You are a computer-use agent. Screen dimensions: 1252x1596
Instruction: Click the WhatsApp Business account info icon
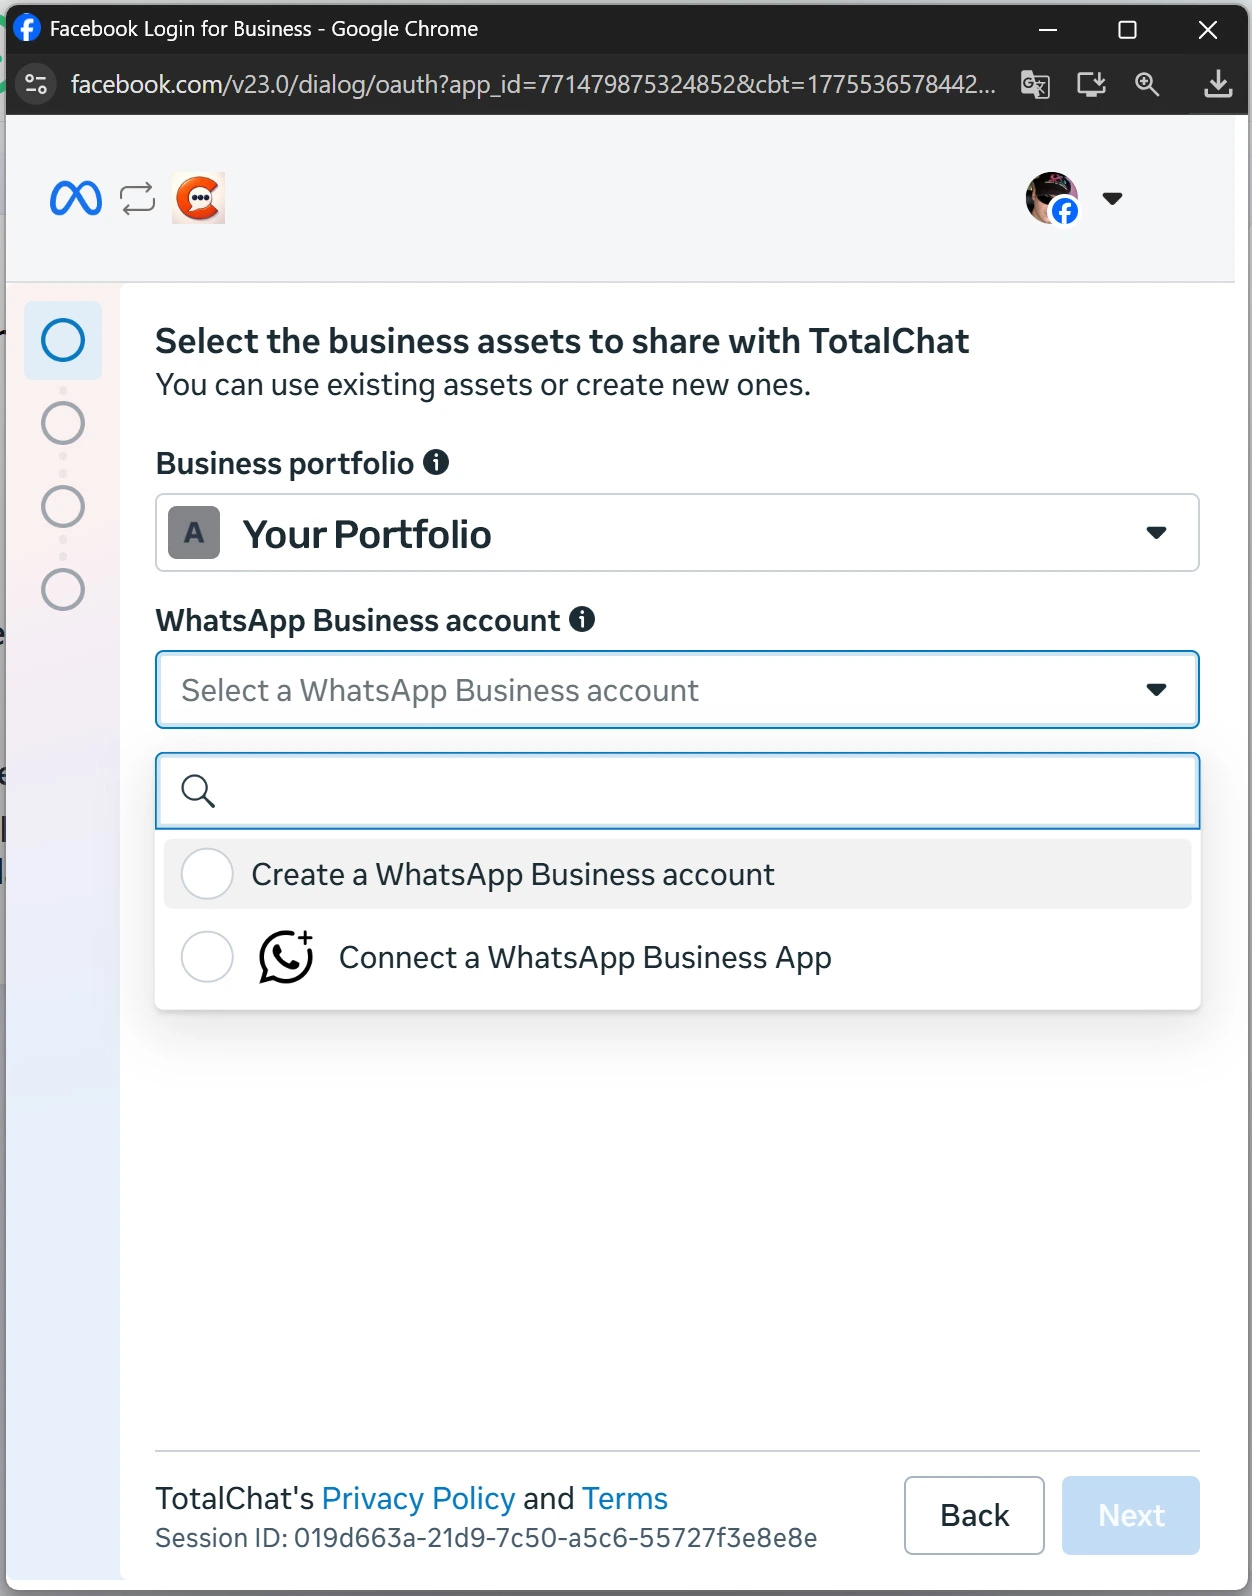pos(582,619)
